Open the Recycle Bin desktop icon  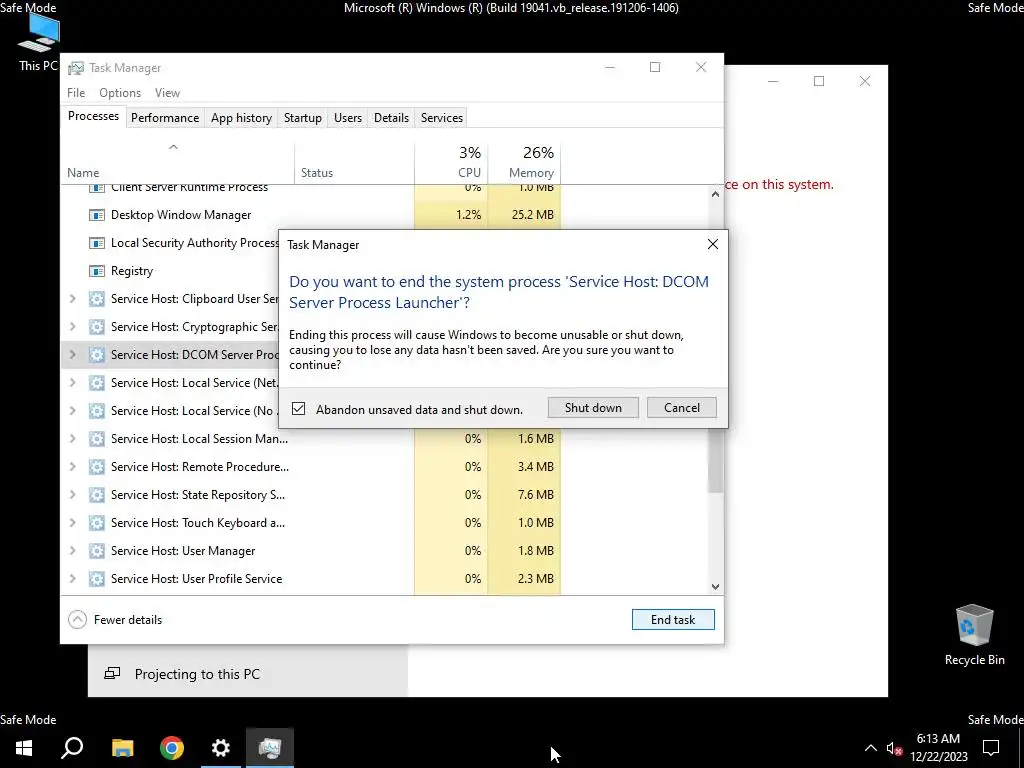[974, 635]
